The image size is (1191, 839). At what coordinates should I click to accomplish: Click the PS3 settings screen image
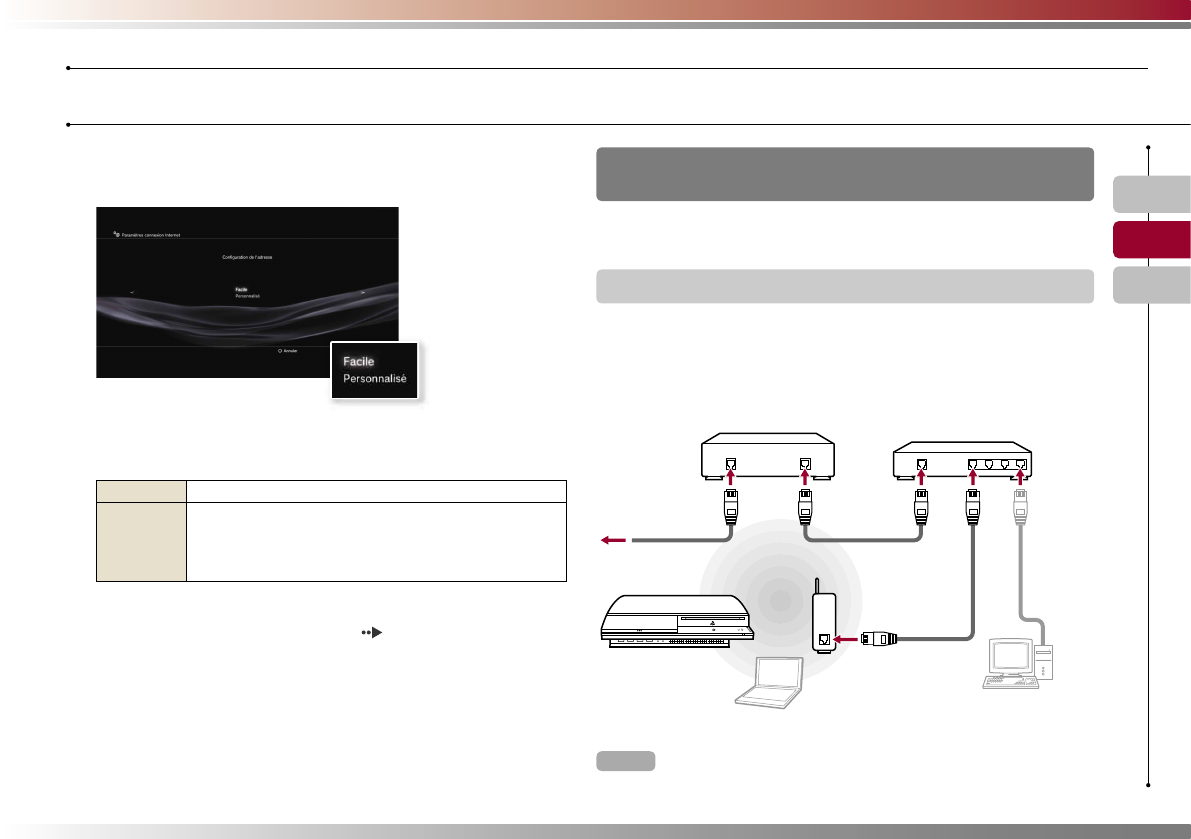pos(247,292)
